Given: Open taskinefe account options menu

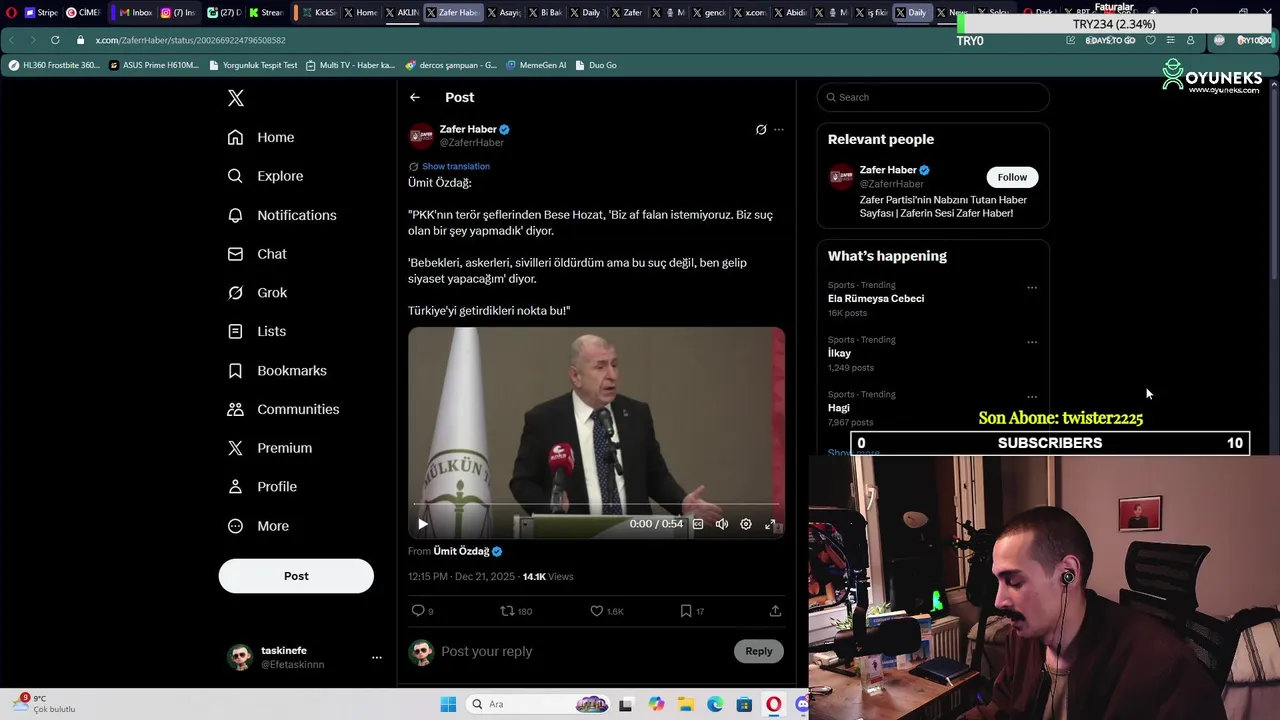Looking at the screenshot, I should coord(377,657).
